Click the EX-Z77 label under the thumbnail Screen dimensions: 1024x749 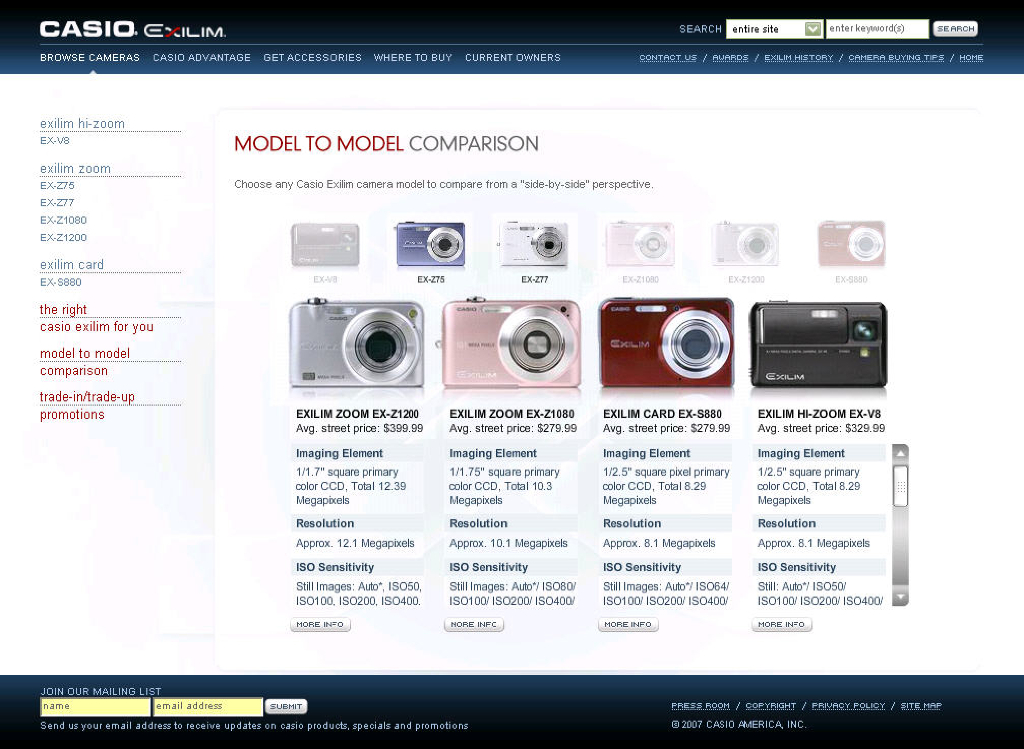coord(535,279)
